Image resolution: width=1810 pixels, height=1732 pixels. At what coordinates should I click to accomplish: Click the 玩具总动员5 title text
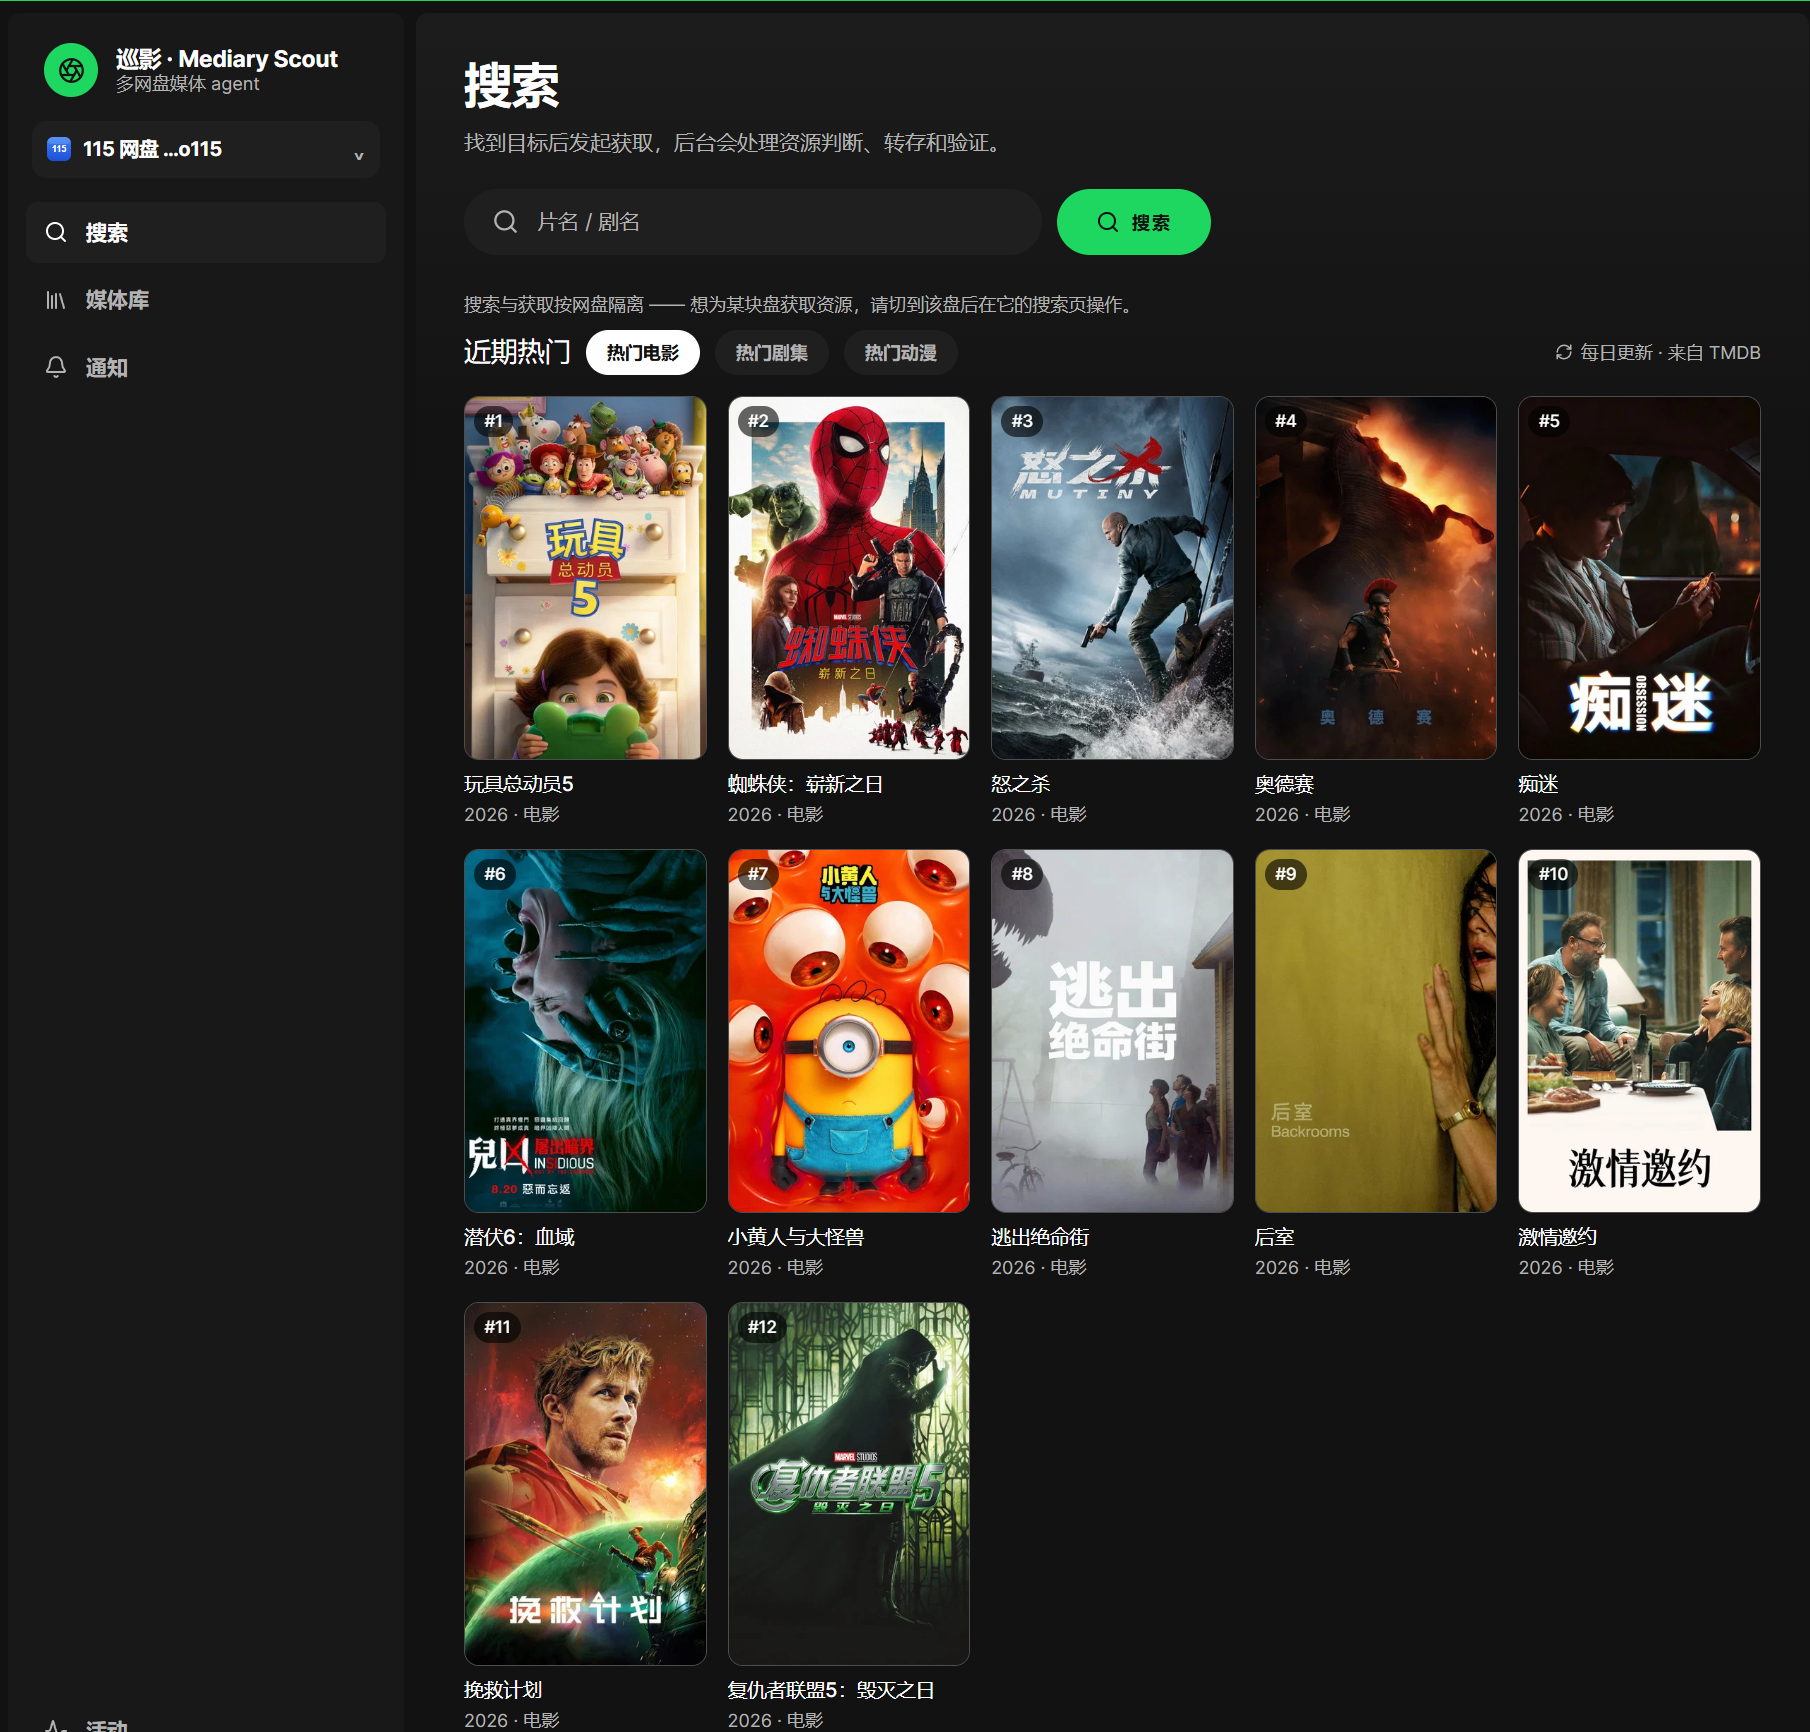click(x=519, y=785)
